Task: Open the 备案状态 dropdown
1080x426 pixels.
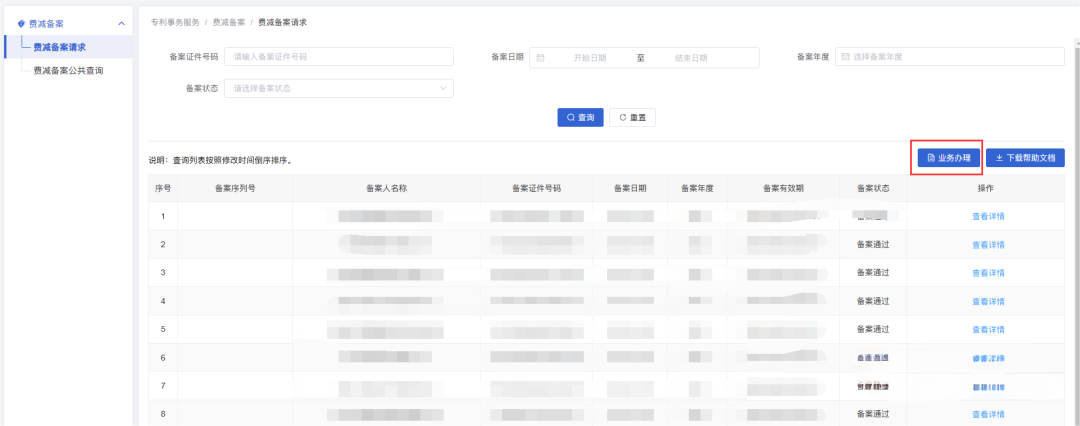Action: tap(338, 88)
